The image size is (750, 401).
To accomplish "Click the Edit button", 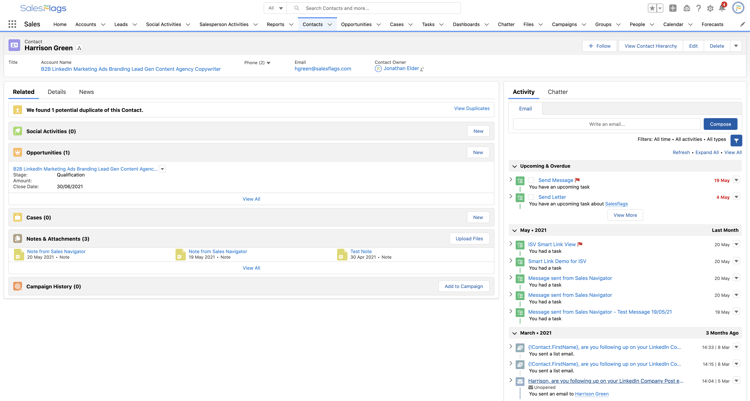I will [693, 46].
